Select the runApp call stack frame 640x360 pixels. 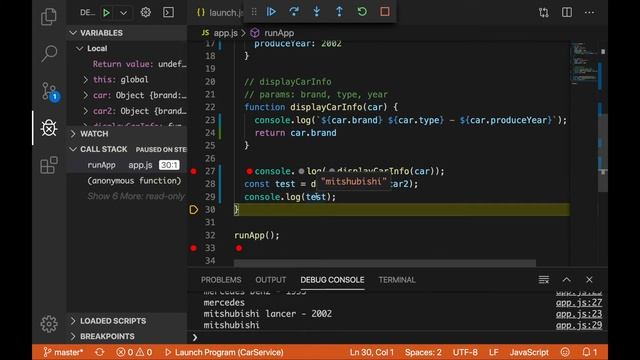pyautogui.click(x=127, y=165)
